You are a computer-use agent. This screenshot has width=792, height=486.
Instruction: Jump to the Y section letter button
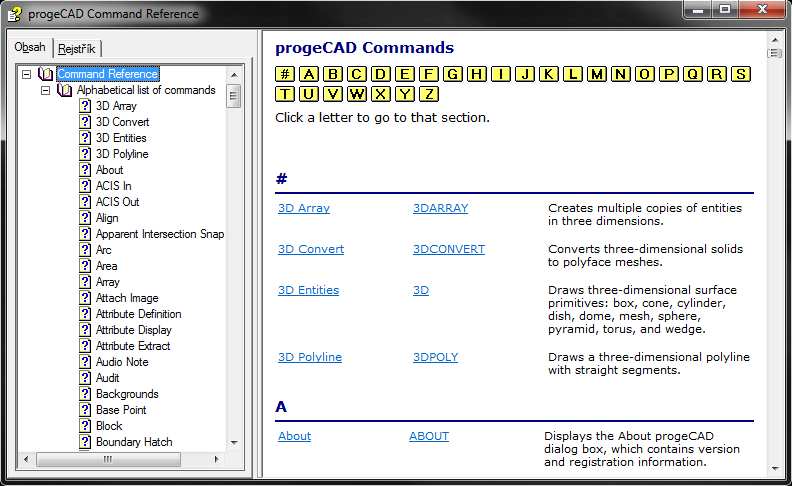405,94
